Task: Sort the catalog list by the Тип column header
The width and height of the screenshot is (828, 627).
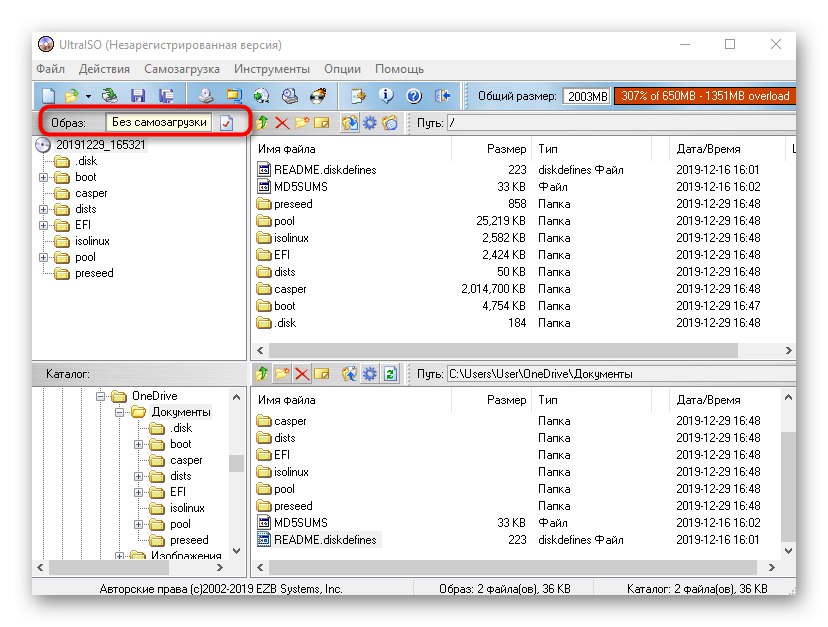Action: pos(591,400)
